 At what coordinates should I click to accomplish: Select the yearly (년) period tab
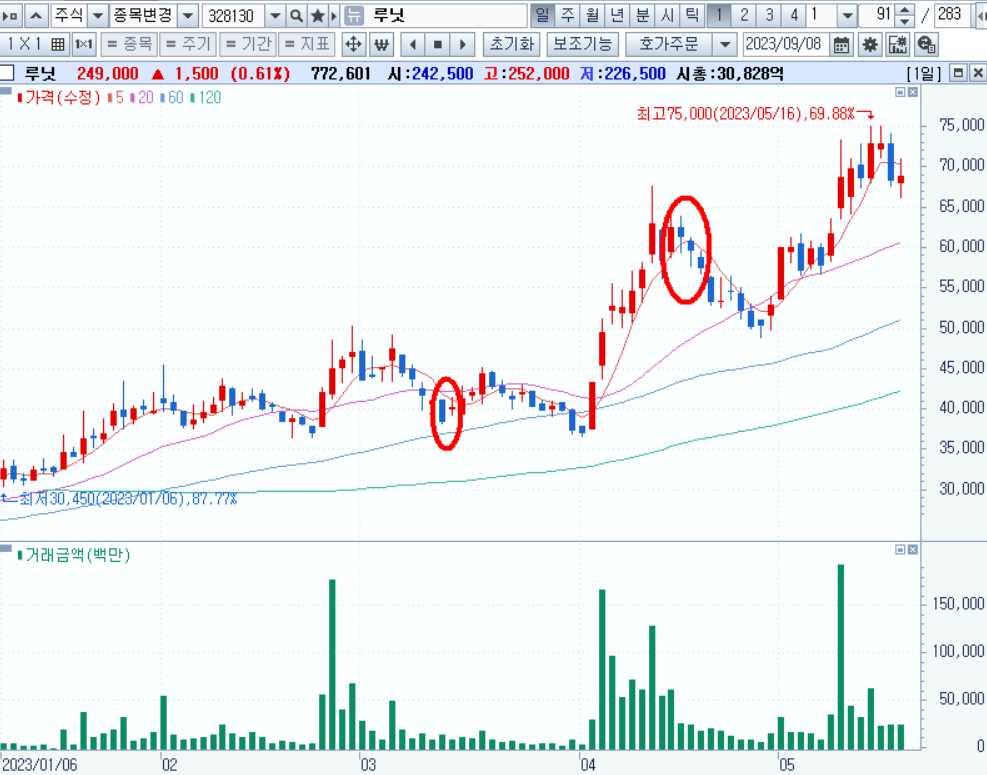pyautogui.click(x=618, y=15)
